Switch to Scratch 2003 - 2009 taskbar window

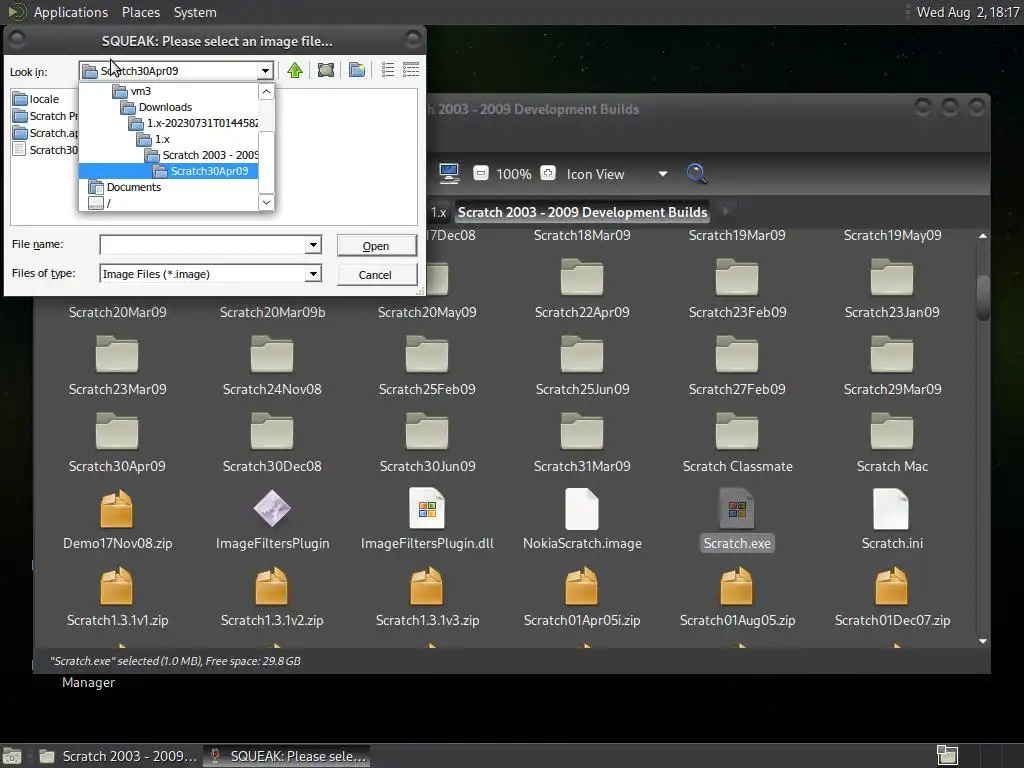[118, 756]
